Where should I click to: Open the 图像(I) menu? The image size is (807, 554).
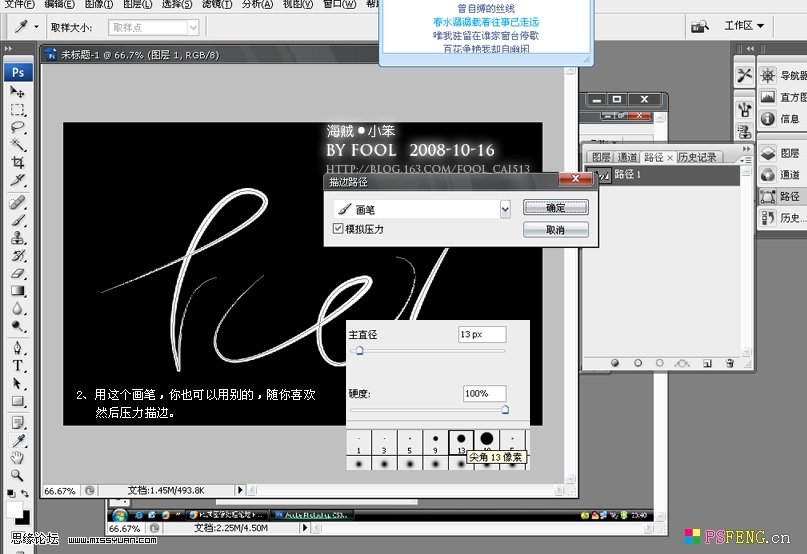(x=99, y=4)
